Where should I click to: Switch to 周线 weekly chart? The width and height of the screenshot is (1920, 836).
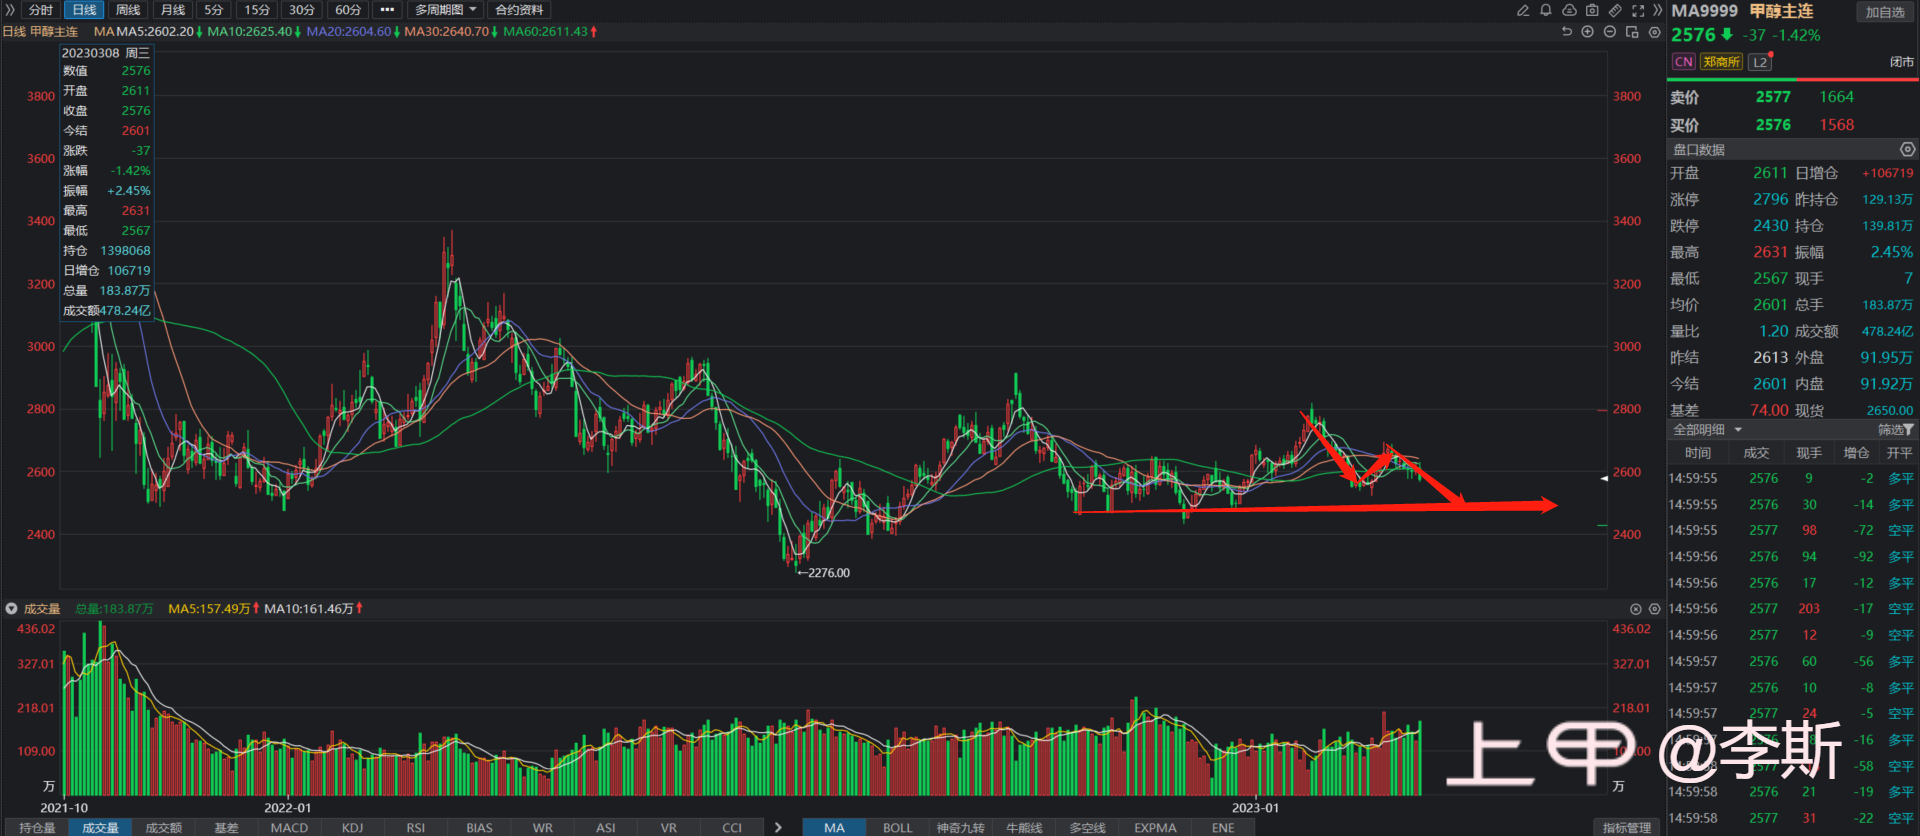pos(128,10)
